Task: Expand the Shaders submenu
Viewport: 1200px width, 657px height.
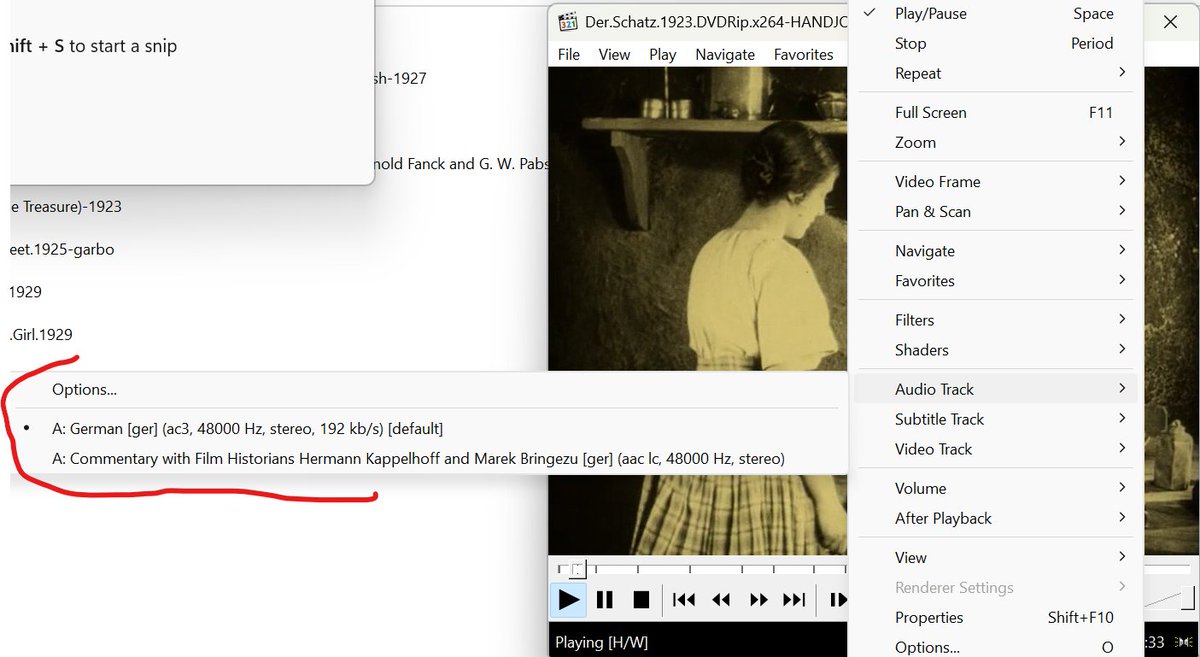Action: [x=995, y=350]
